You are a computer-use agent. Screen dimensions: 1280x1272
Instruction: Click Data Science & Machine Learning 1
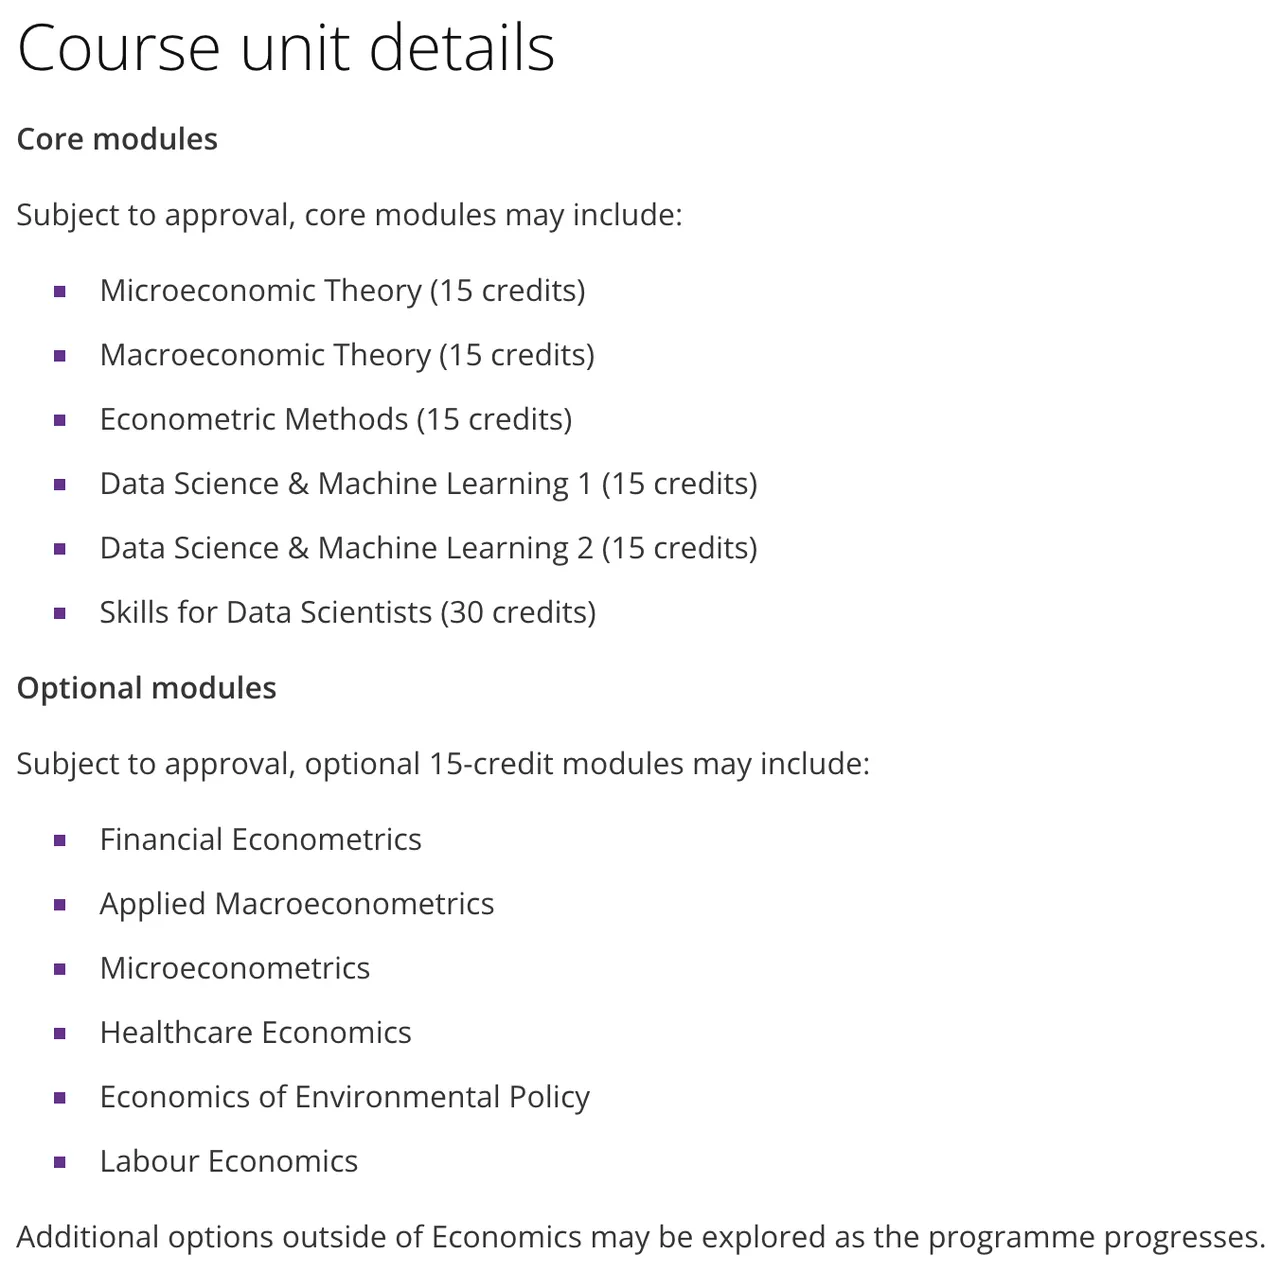click(x=428, y=484)
